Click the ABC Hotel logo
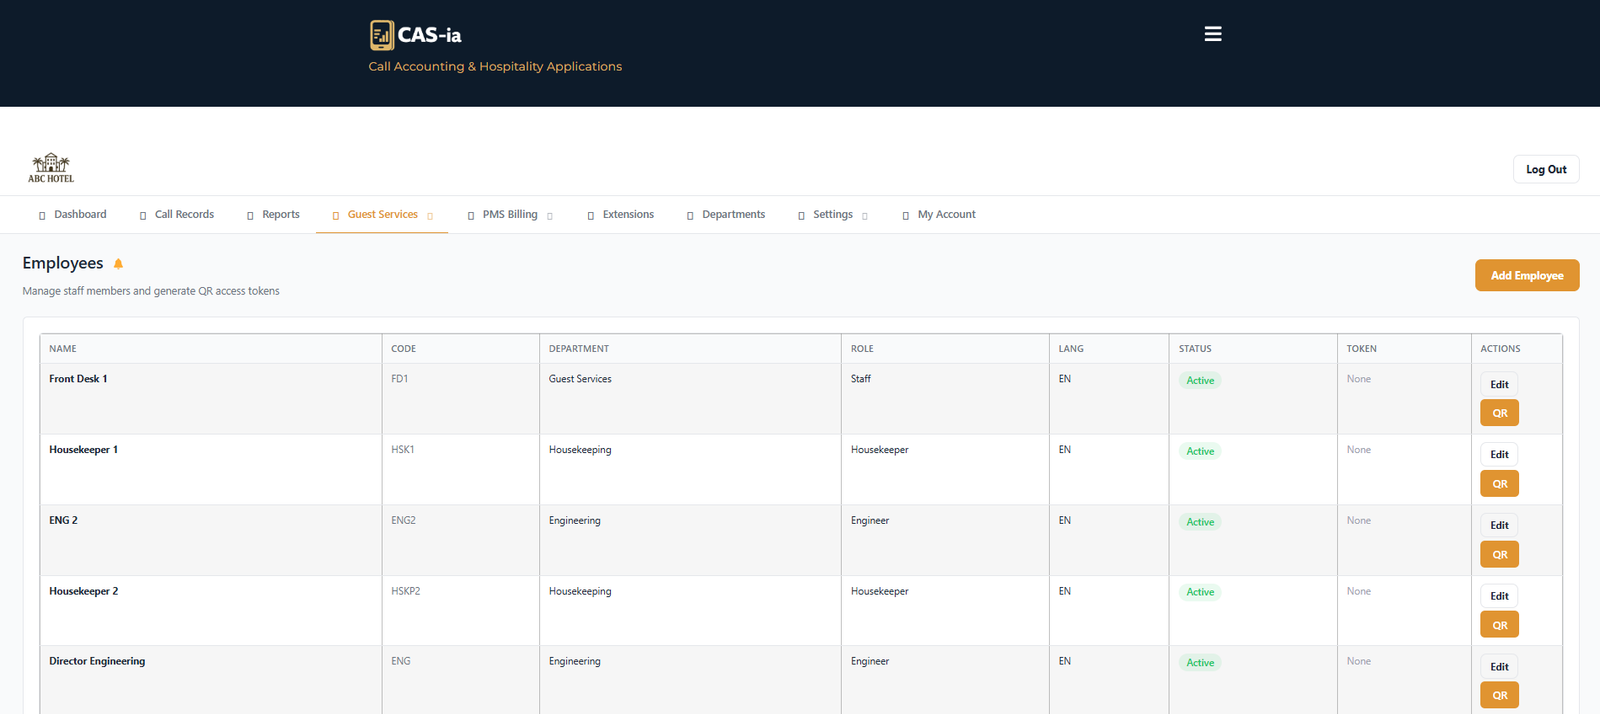The image size is (1600, 714). pyautogui.click(x=51, y=168)
